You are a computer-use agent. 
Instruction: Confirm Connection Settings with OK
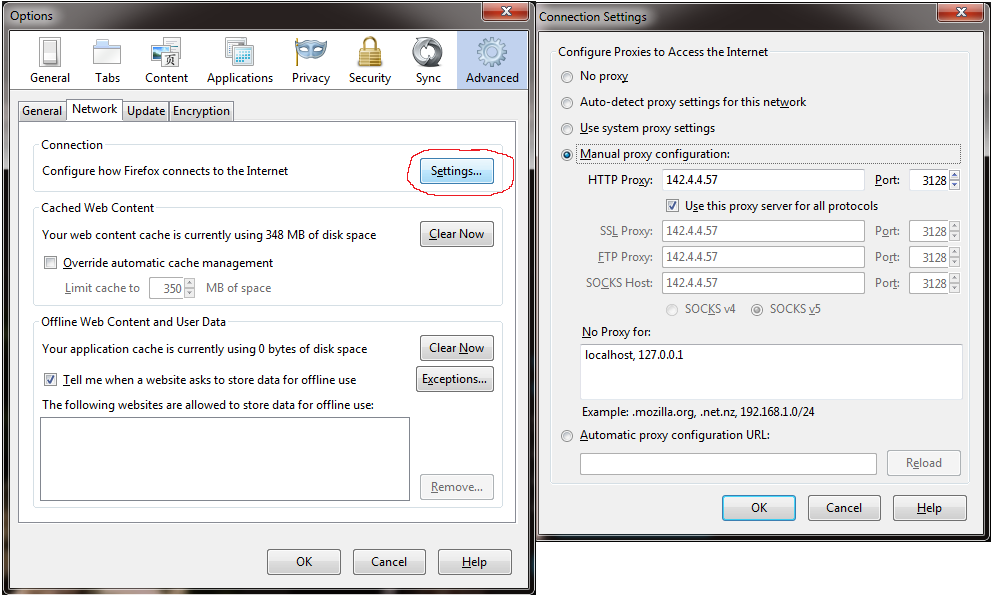point(759,508)
